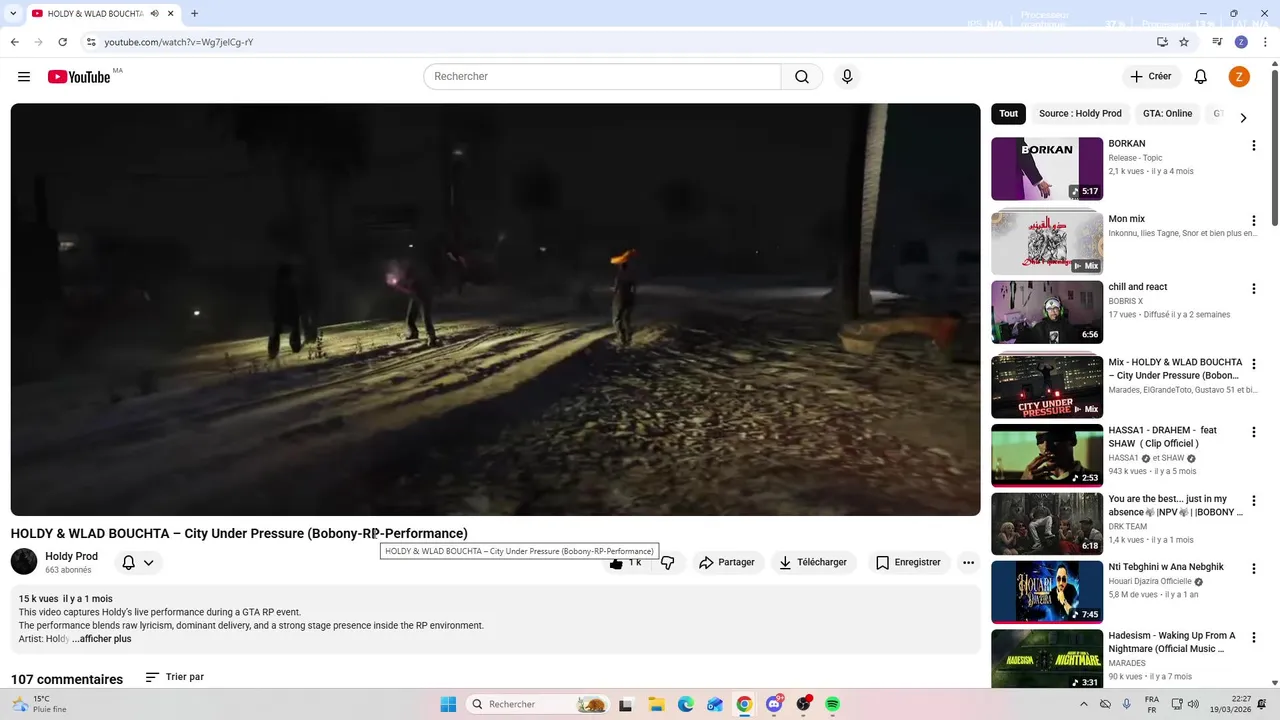1280x720 pixels.
Task: Click the Enregistrer button
Action: [x=909, y=563]
